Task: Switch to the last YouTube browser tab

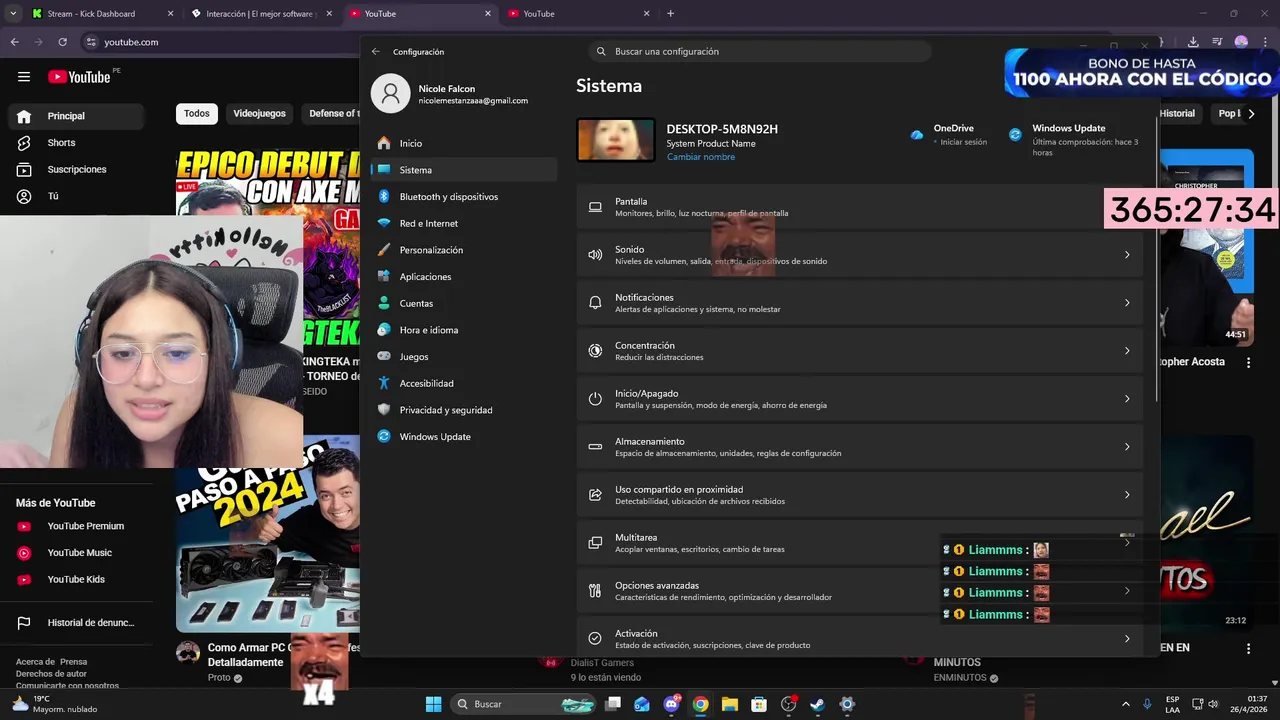Action: click(579, 14)
